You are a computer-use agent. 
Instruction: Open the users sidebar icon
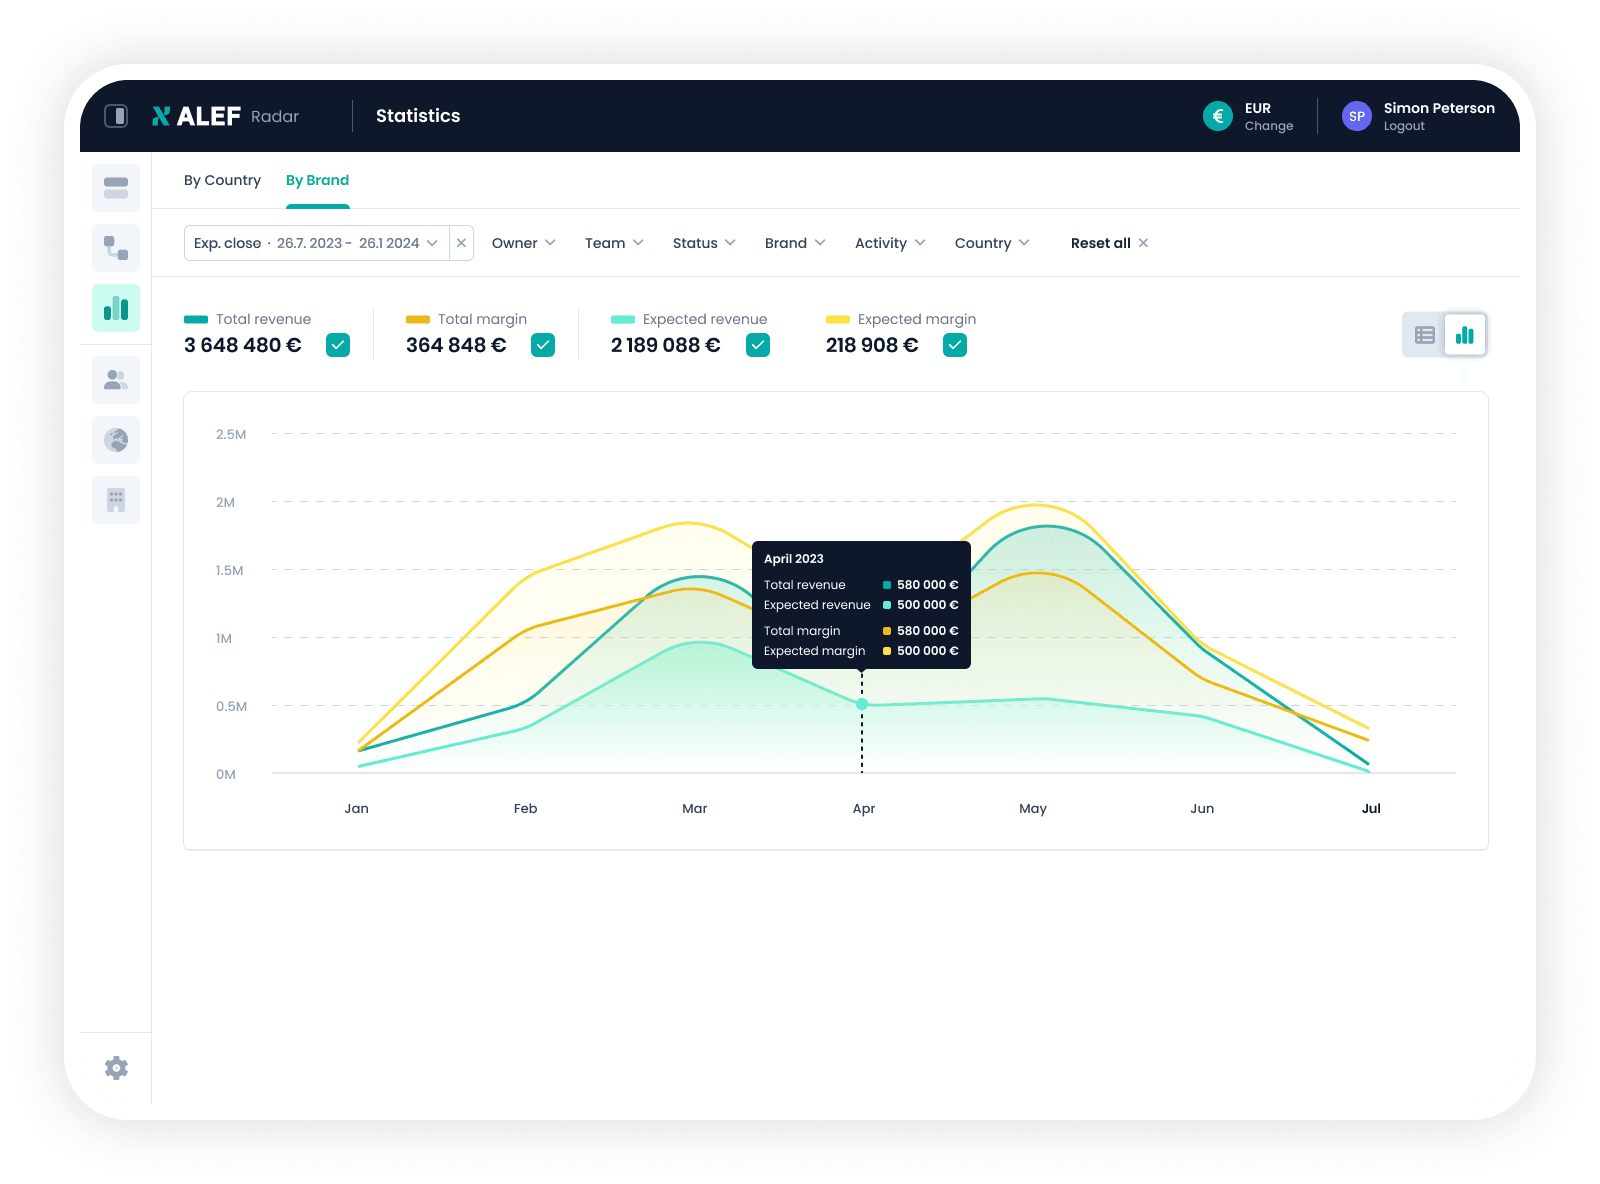click(x=116, y=380)
